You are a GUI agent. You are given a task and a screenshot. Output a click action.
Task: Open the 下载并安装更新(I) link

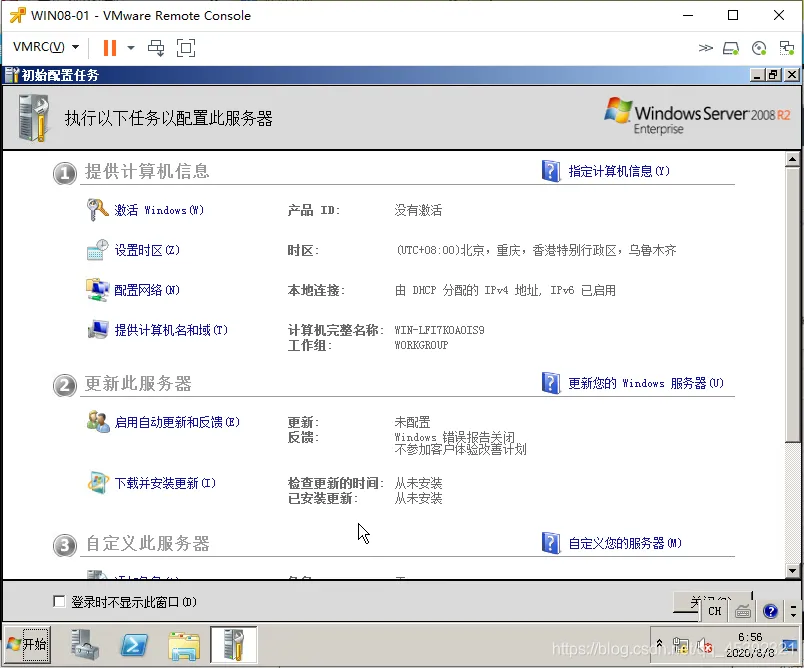(165, 483)
